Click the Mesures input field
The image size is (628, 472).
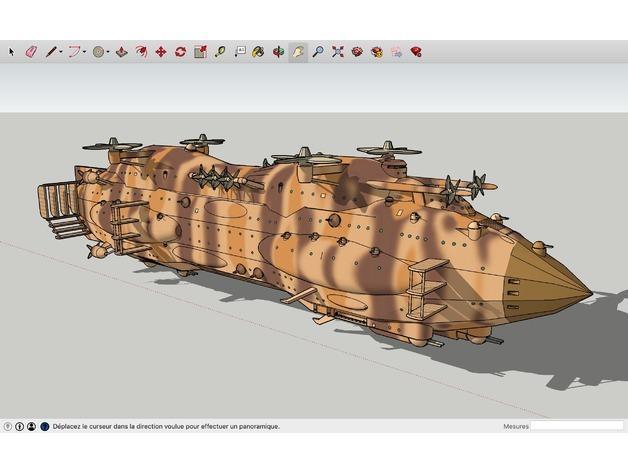pos(575,426)
